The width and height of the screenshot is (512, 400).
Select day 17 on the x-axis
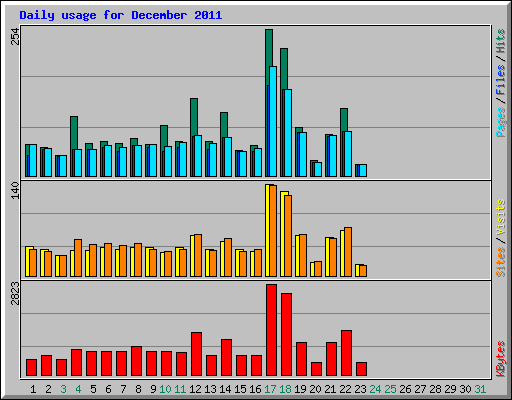point(270,389)
